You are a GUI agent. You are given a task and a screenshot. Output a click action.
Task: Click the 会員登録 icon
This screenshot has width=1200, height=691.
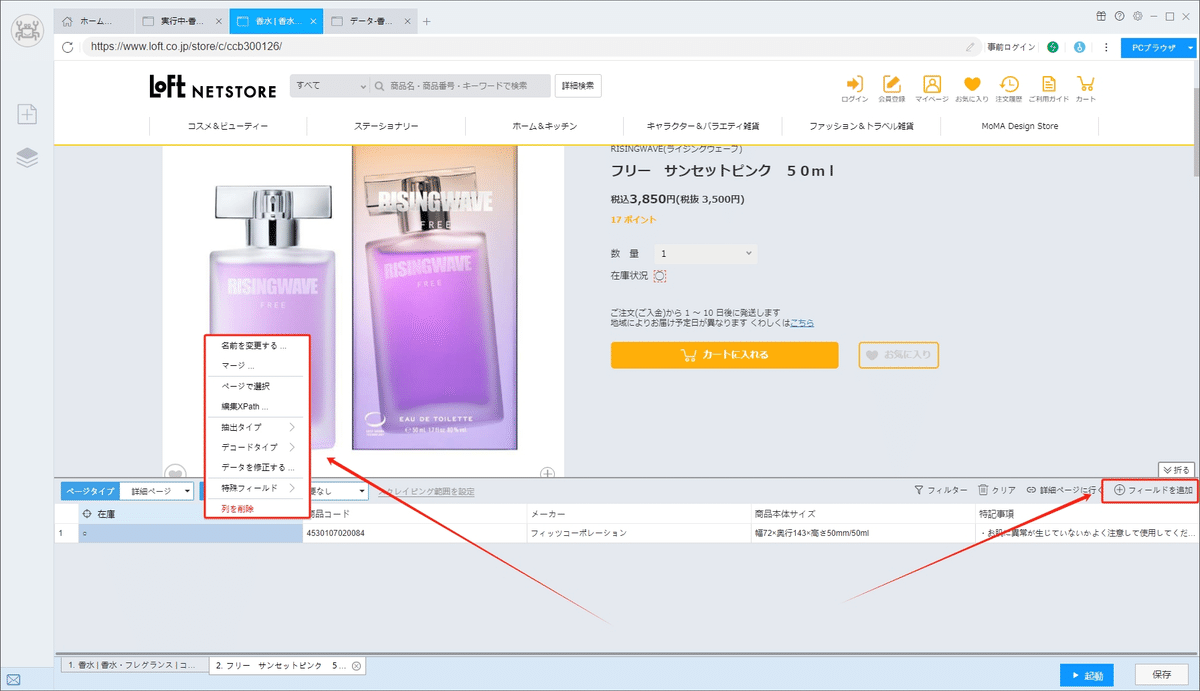click(x=891, y=88)
